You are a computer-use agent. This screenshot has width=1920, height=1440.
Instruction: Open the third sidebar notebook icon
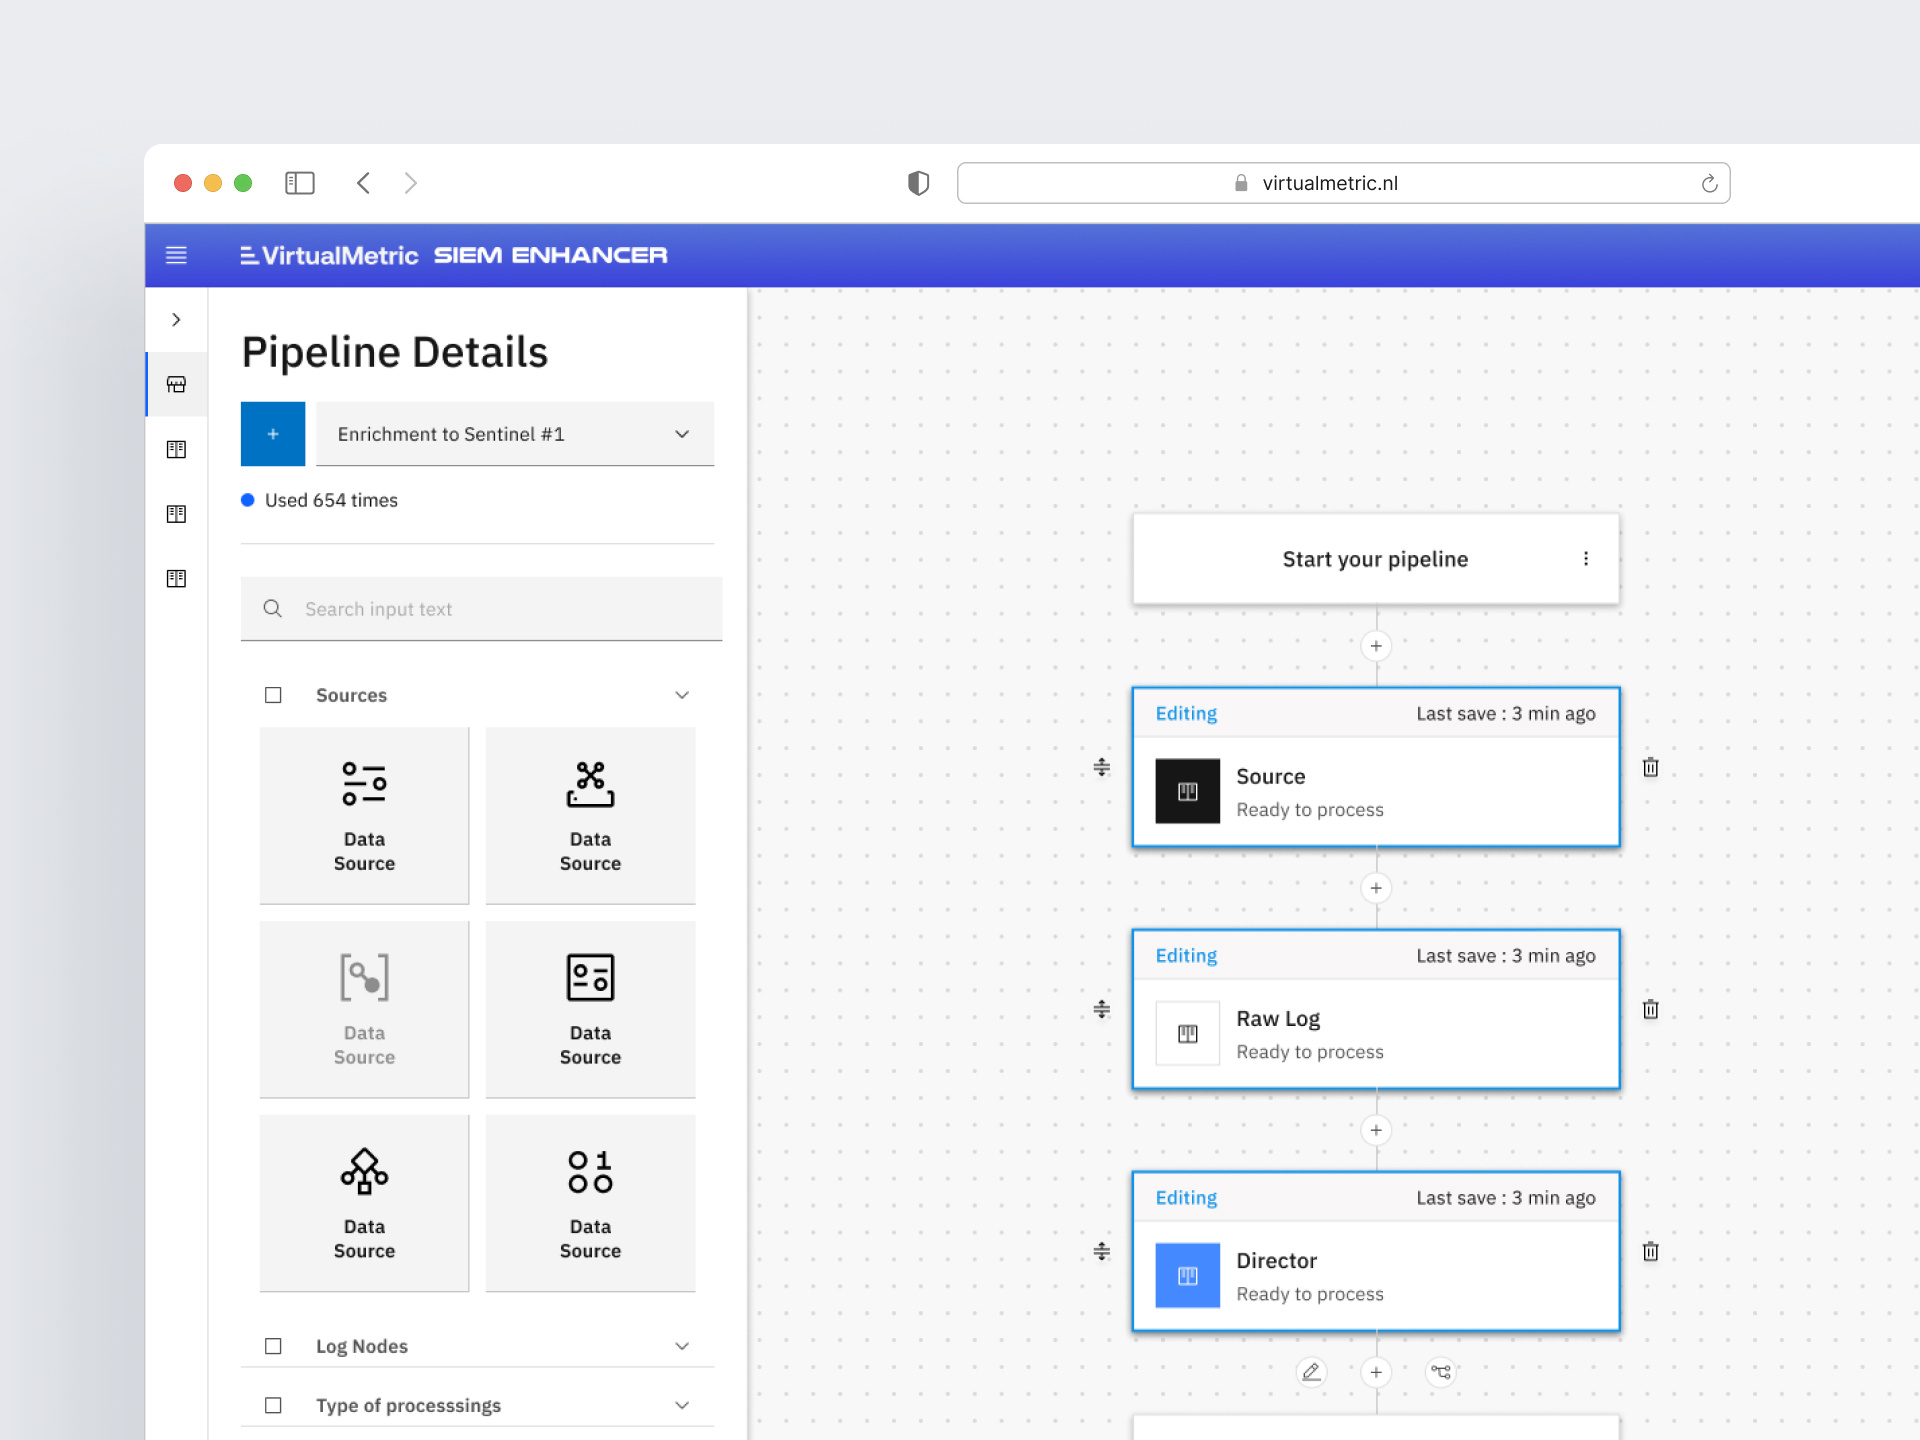(176, 514)
